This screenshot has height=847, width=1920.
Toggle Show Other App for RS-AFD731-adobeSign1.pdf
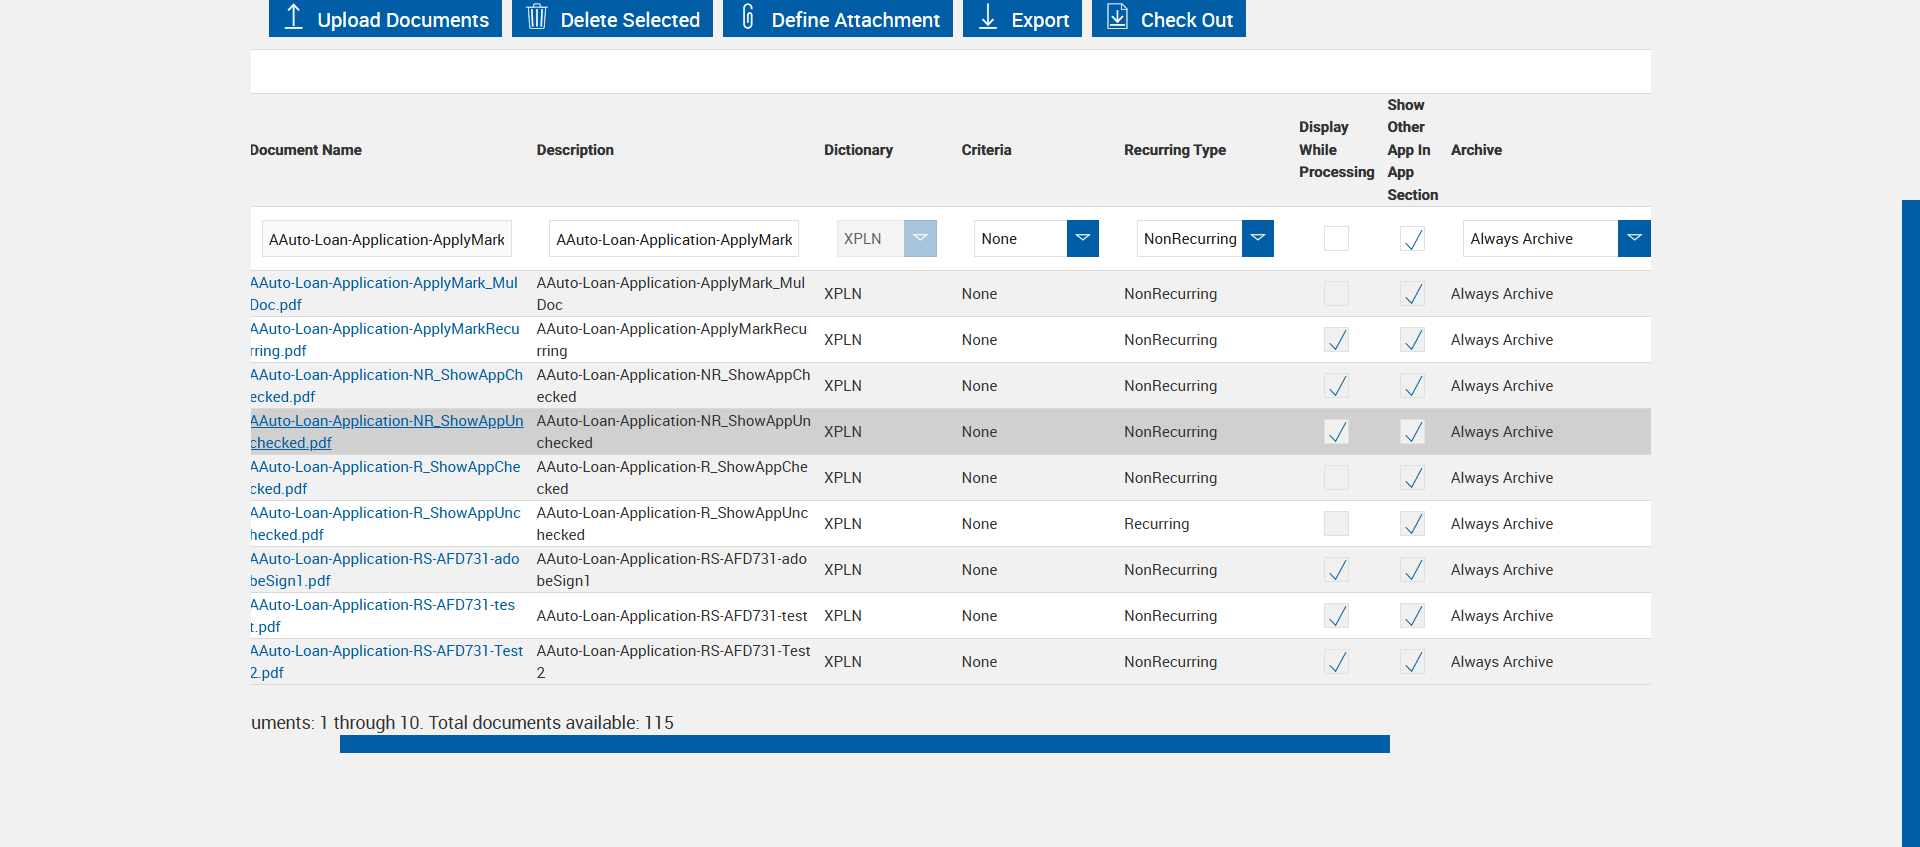tap(1412, 570)
